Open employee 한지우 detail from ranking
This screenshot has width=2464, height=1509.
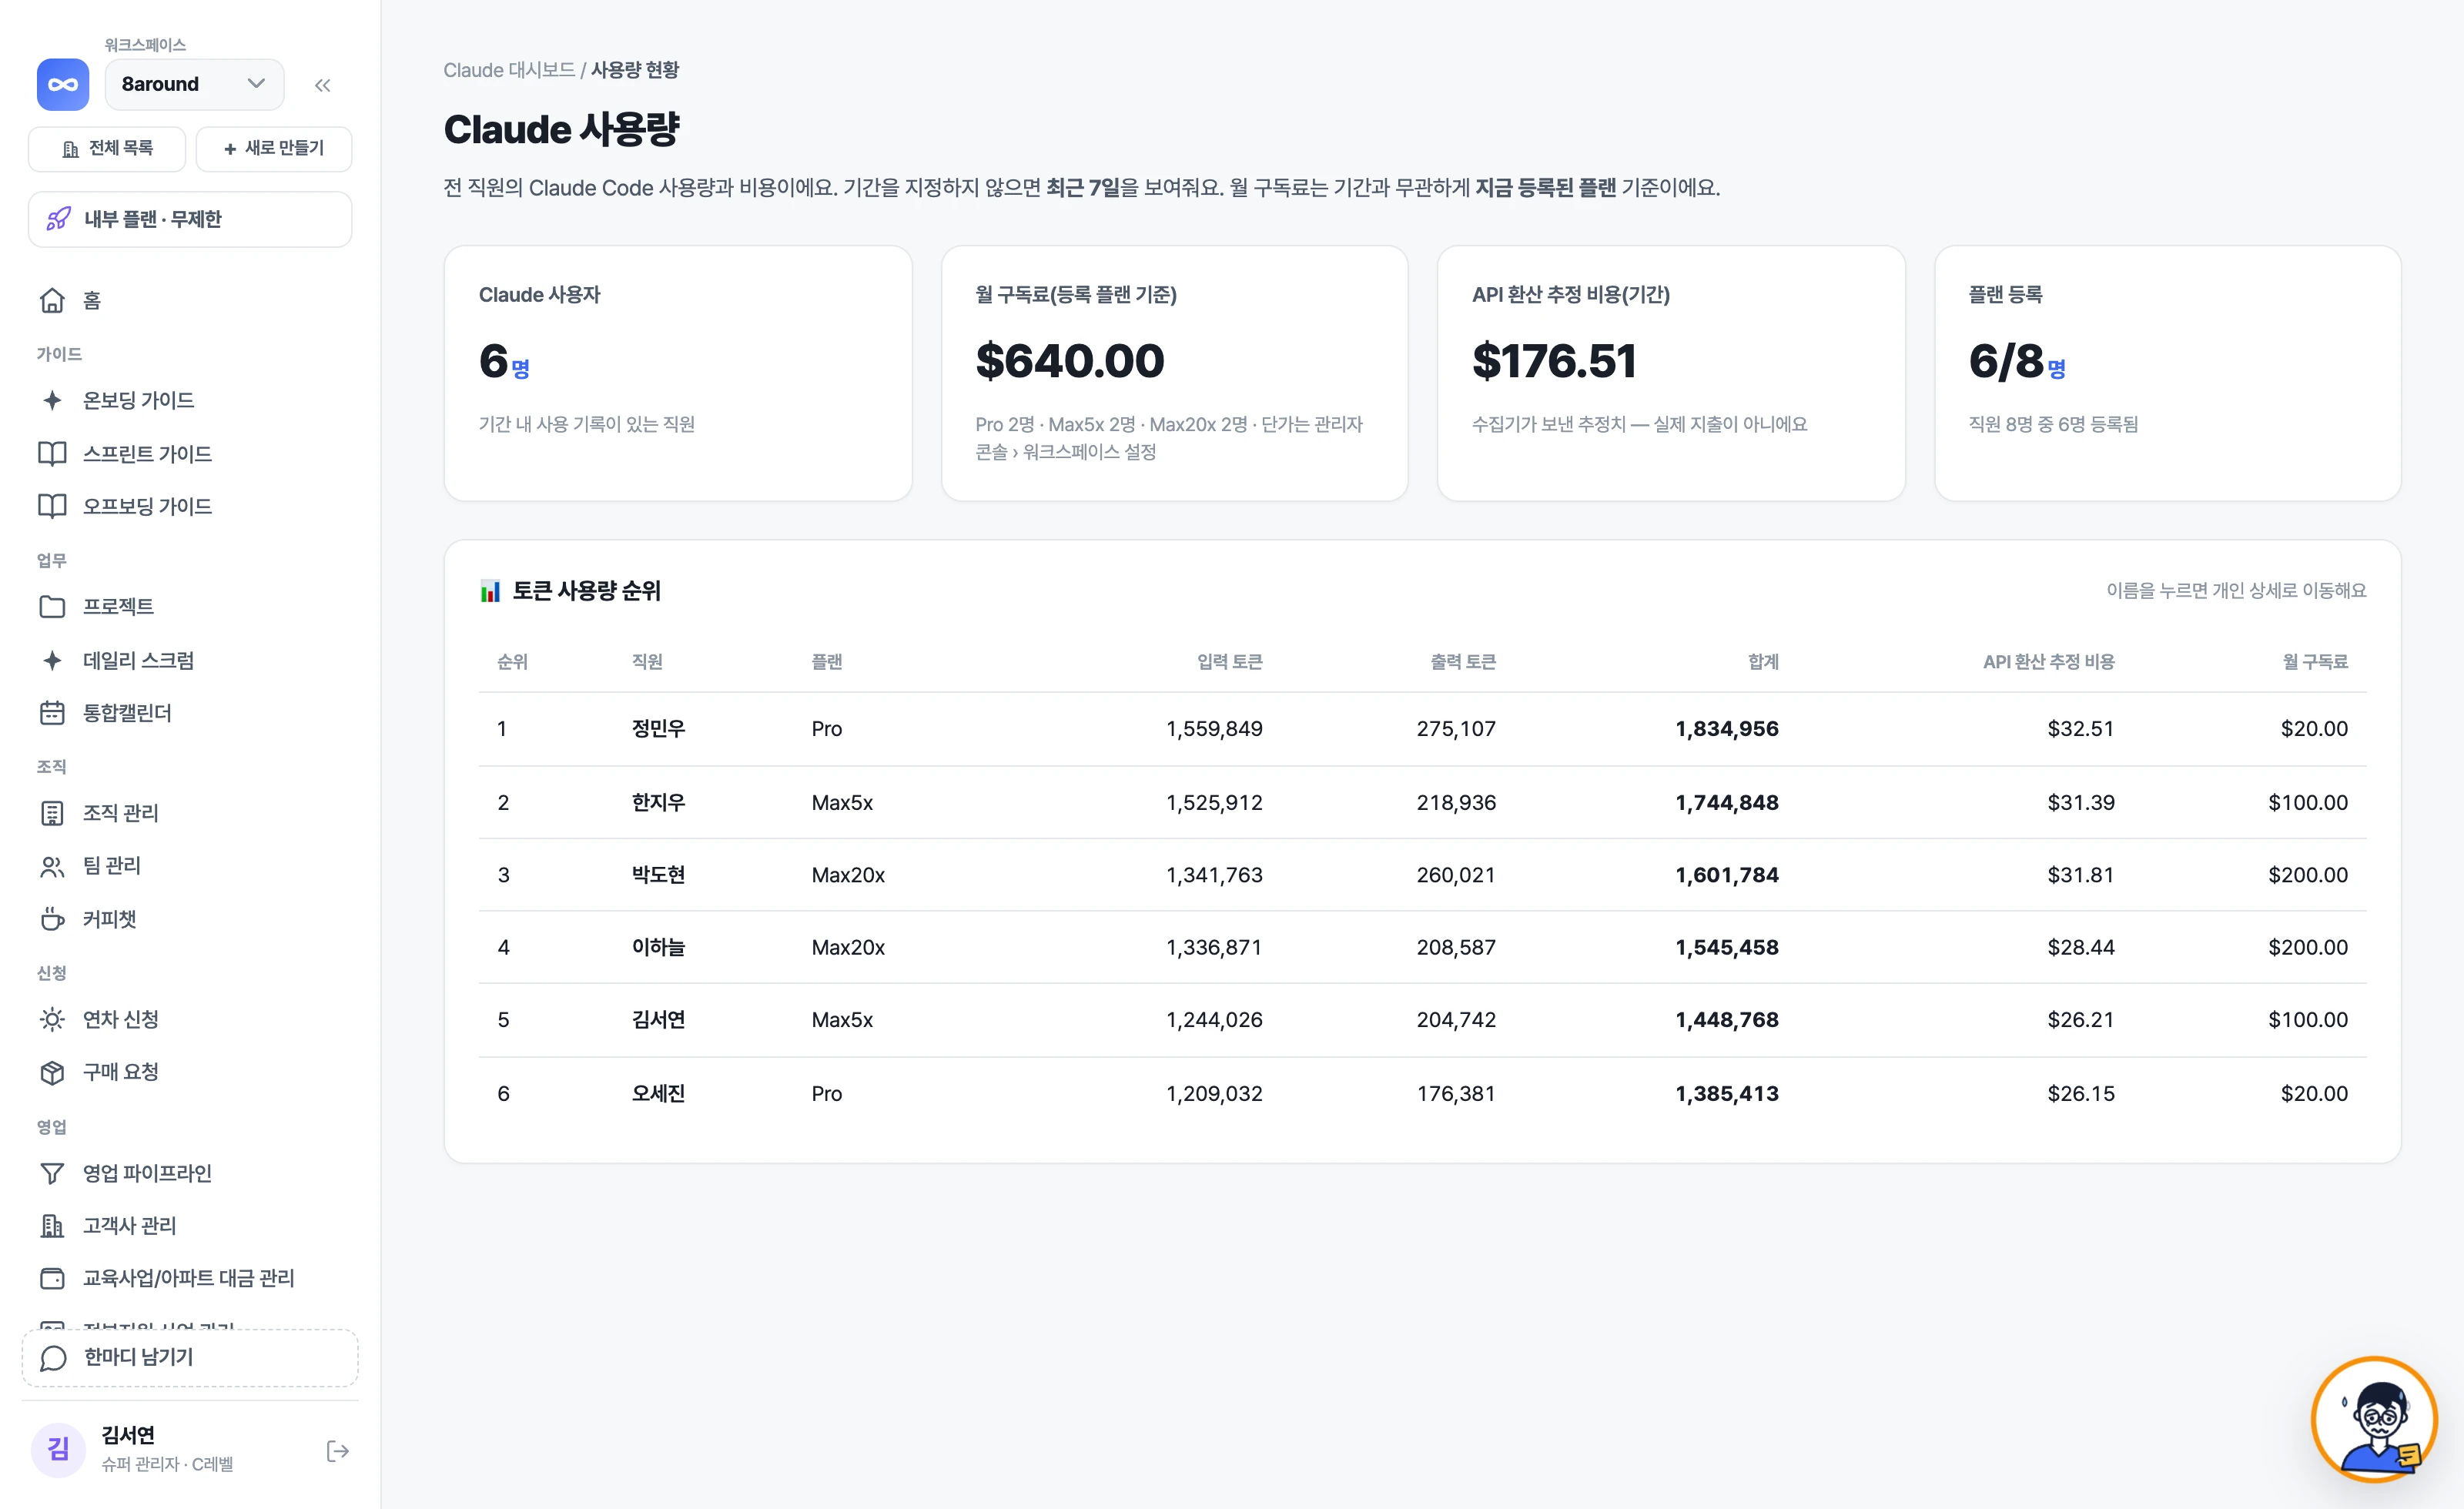[x=658, y=802]
